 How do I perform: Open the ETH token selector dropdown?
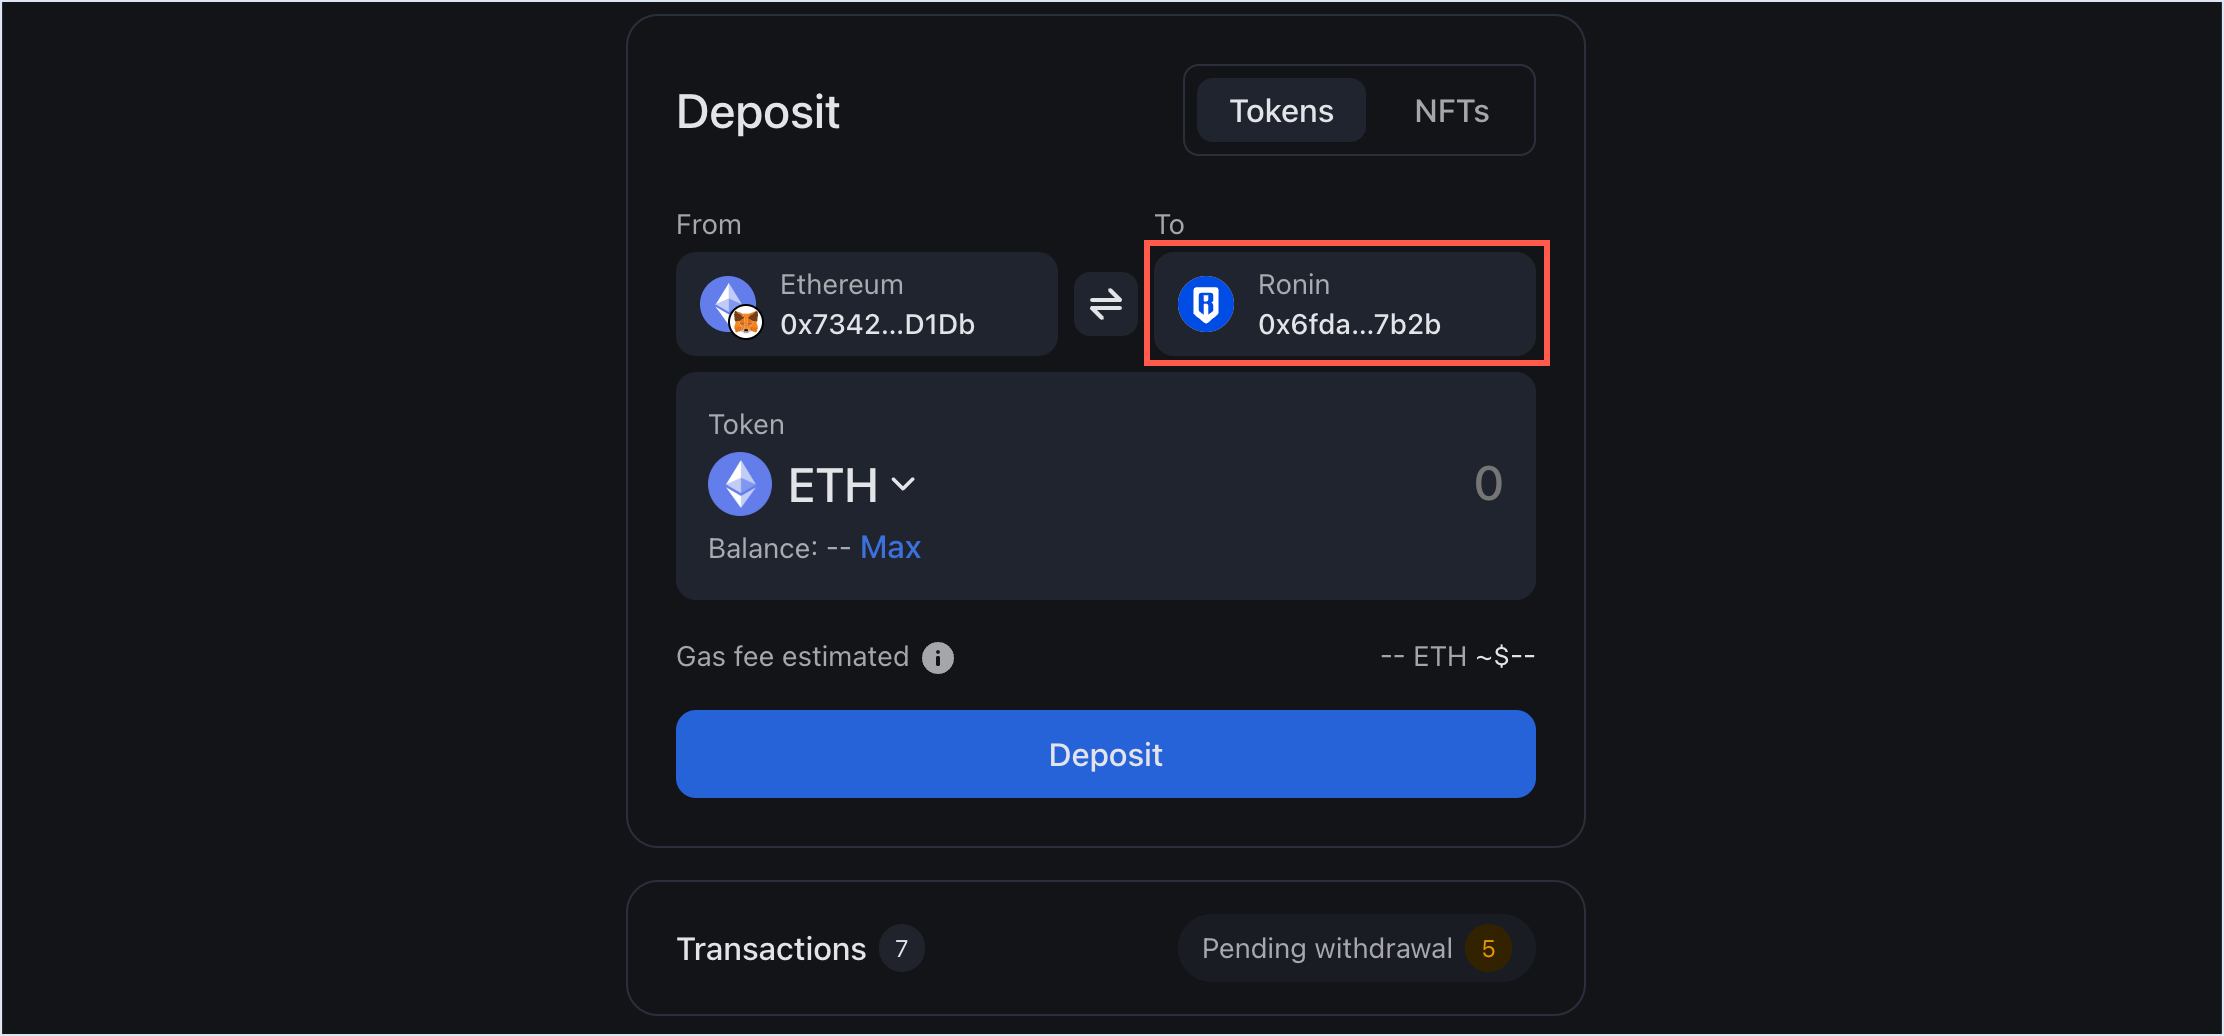tap(853, 484)
